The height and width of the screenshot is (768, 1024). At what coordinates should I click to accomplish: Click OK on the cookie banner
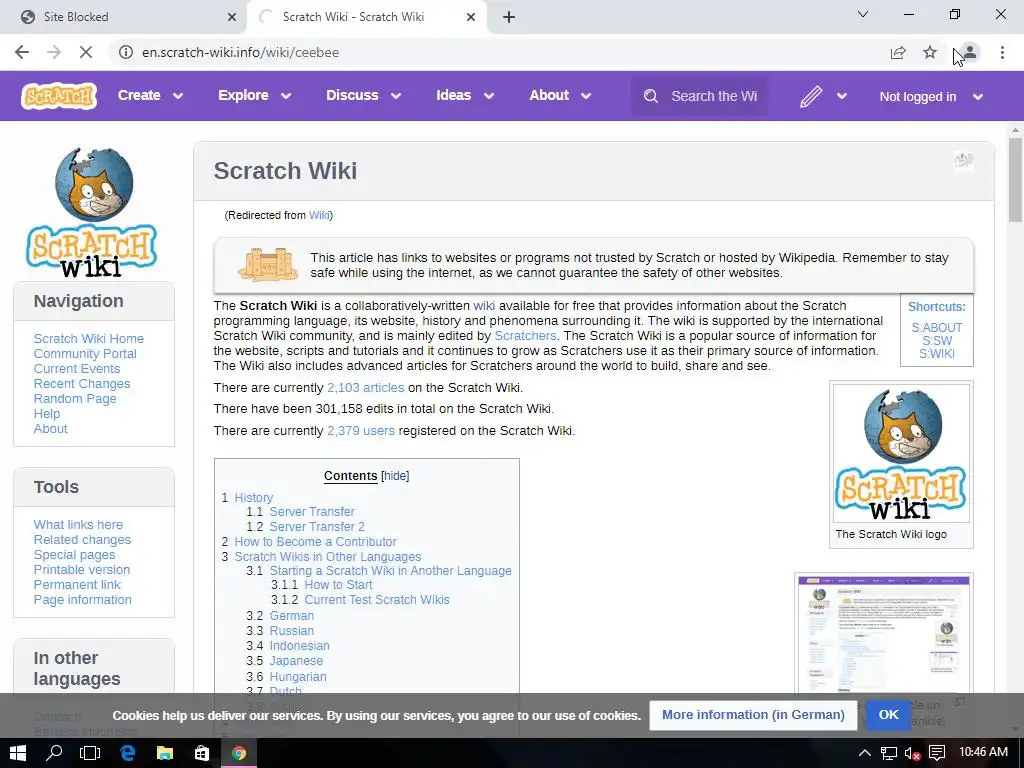(888, 714)
